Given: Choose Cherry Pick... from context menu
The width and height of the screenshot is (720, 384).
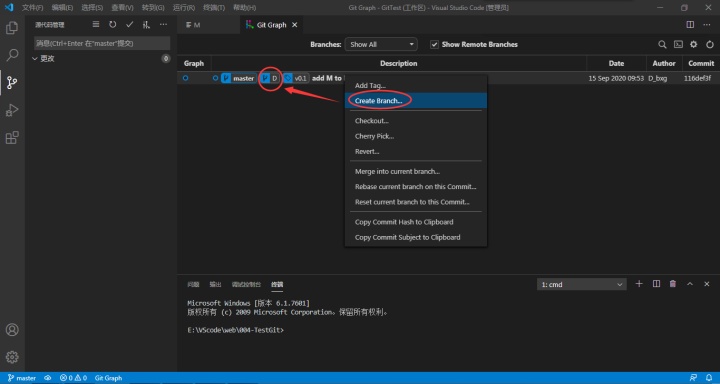Looking at the screenshot, I should [416, 136].
